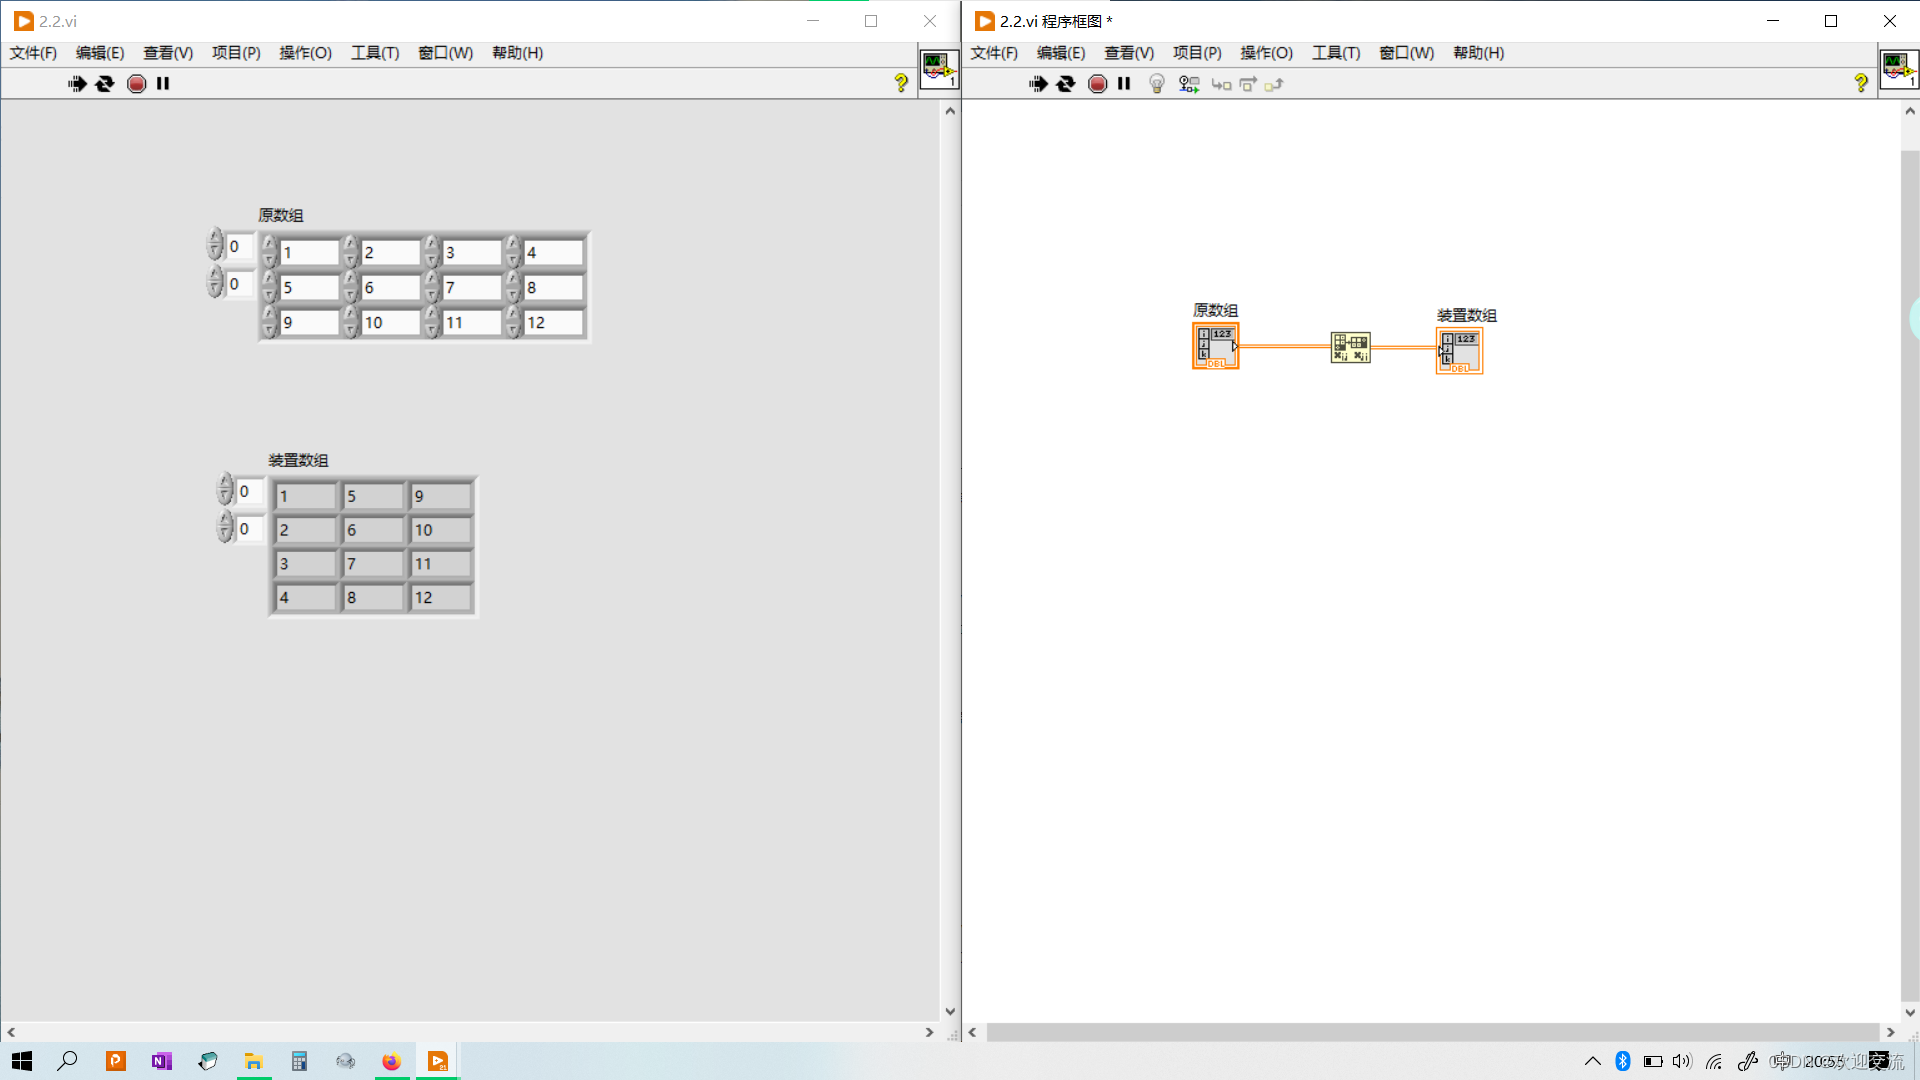Increment value of element containing 12

pyautogui.click(x=513, y=314)
